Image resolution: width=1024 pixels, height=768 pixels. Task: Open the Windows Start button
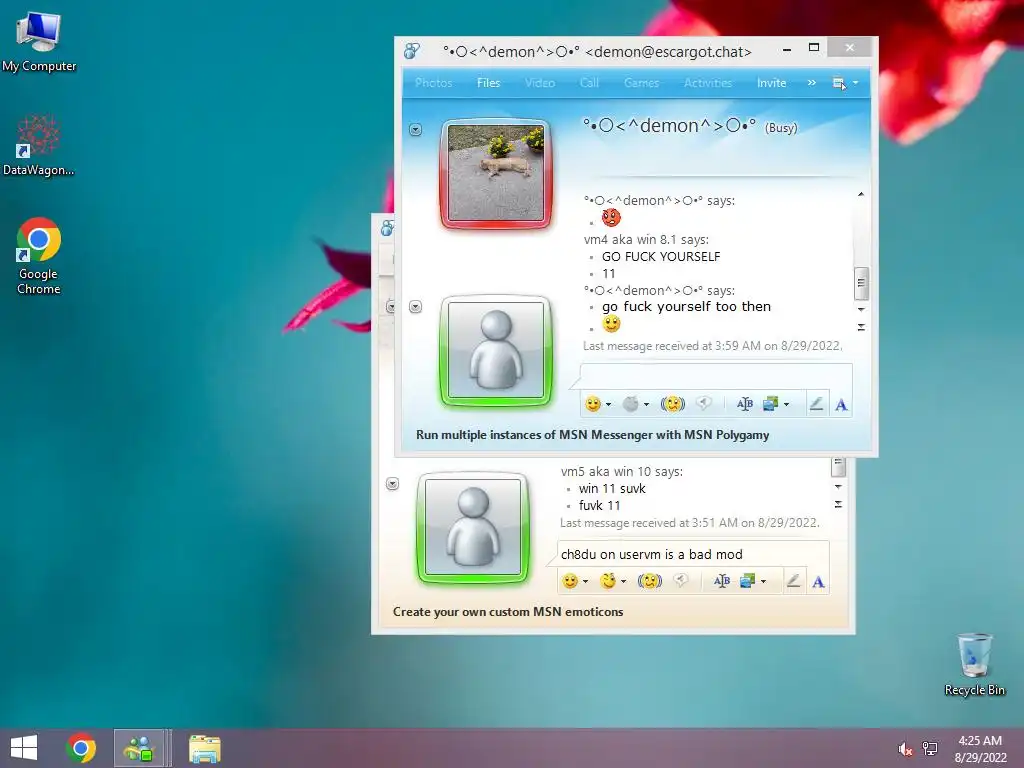pyautogui.click(x=24, y=748)
